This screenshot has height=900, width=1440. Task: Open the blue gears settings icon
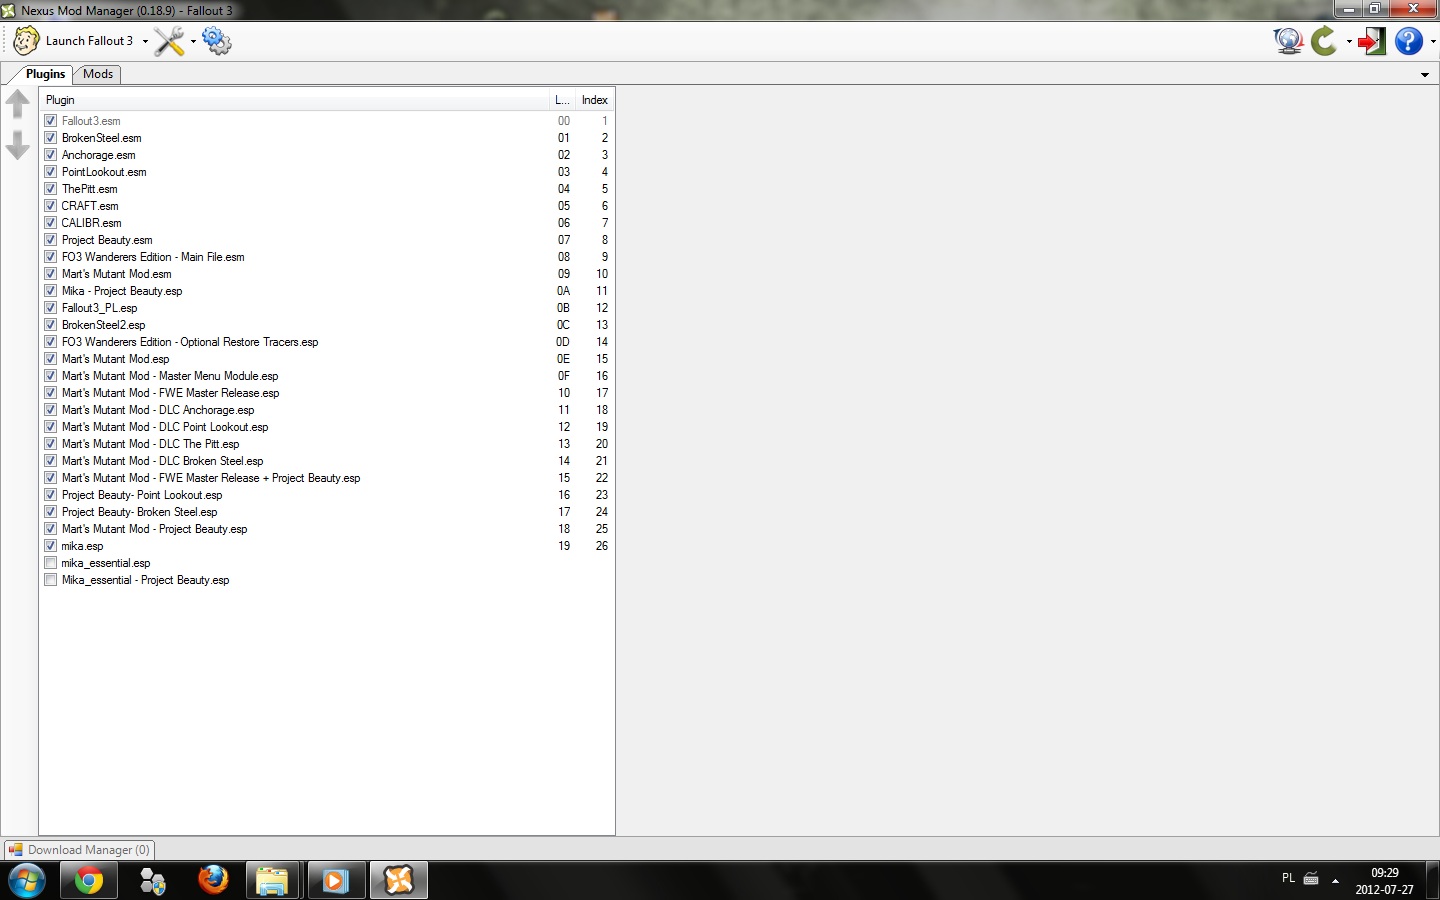click(x=216, y=41)
